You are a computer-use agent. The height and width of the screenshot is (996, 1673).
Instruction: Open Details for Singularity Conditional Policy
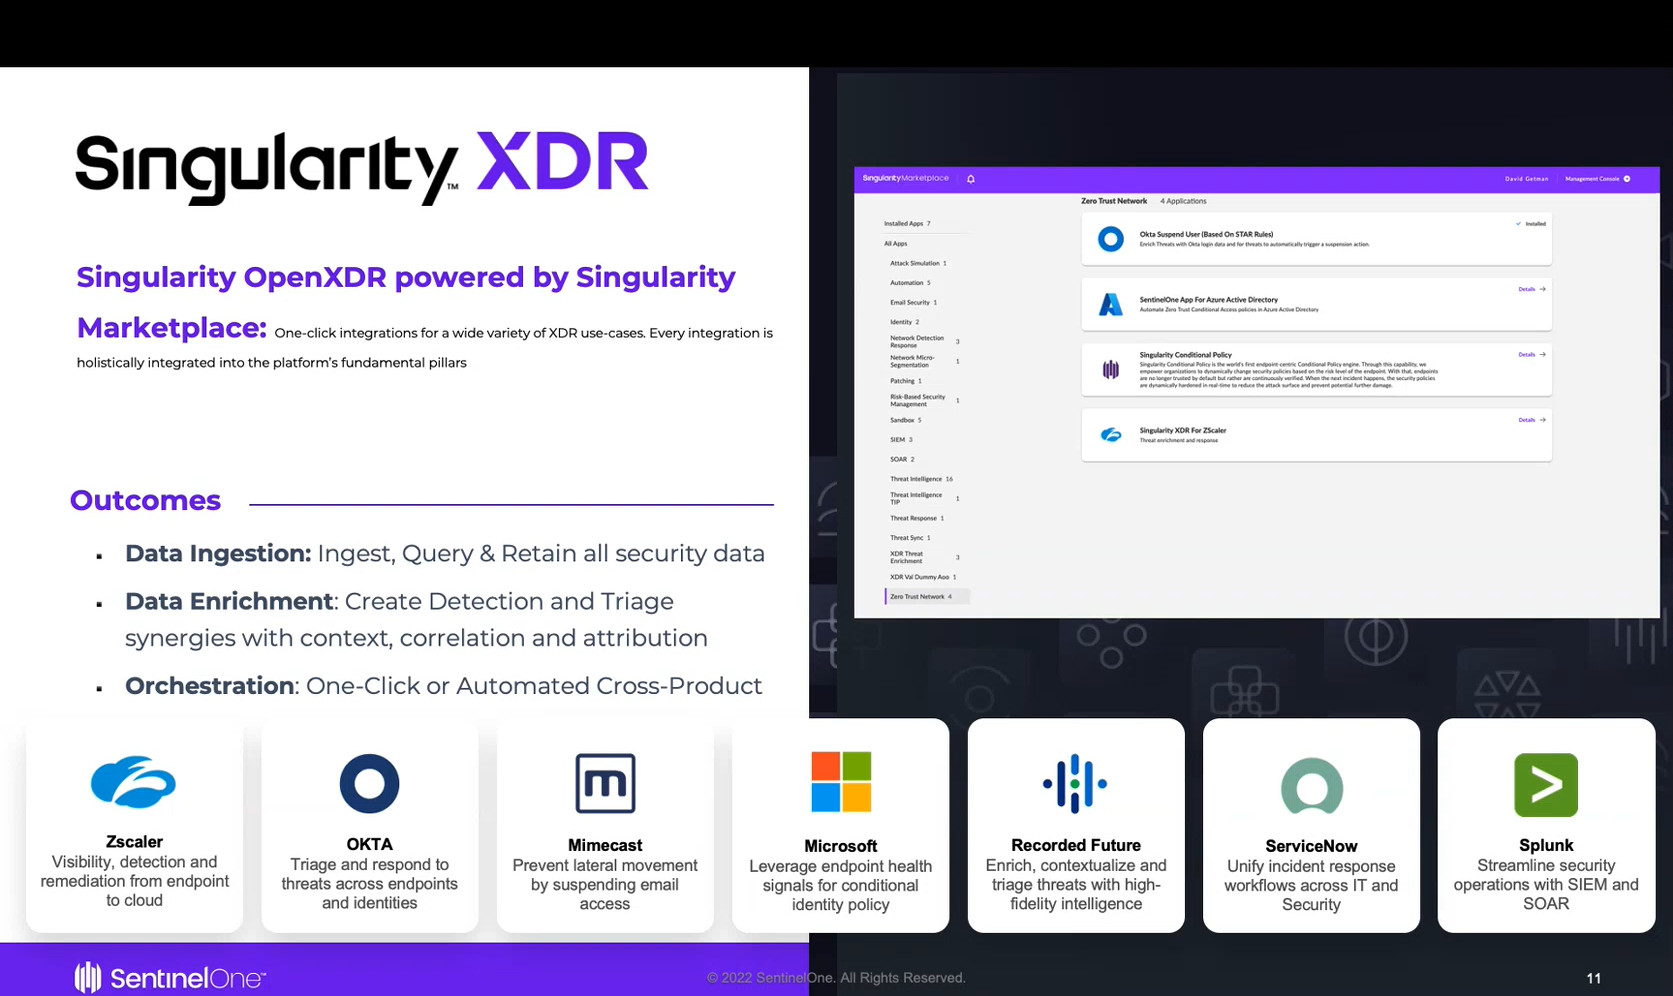click(x=1531, y=354)
